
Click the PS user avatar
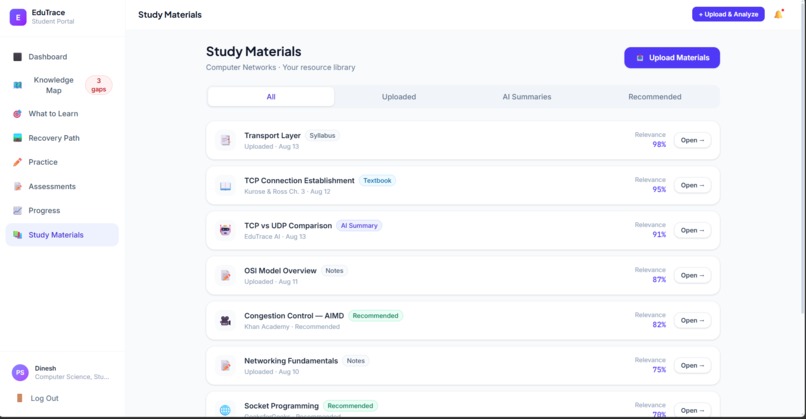(x=20, y=372)
